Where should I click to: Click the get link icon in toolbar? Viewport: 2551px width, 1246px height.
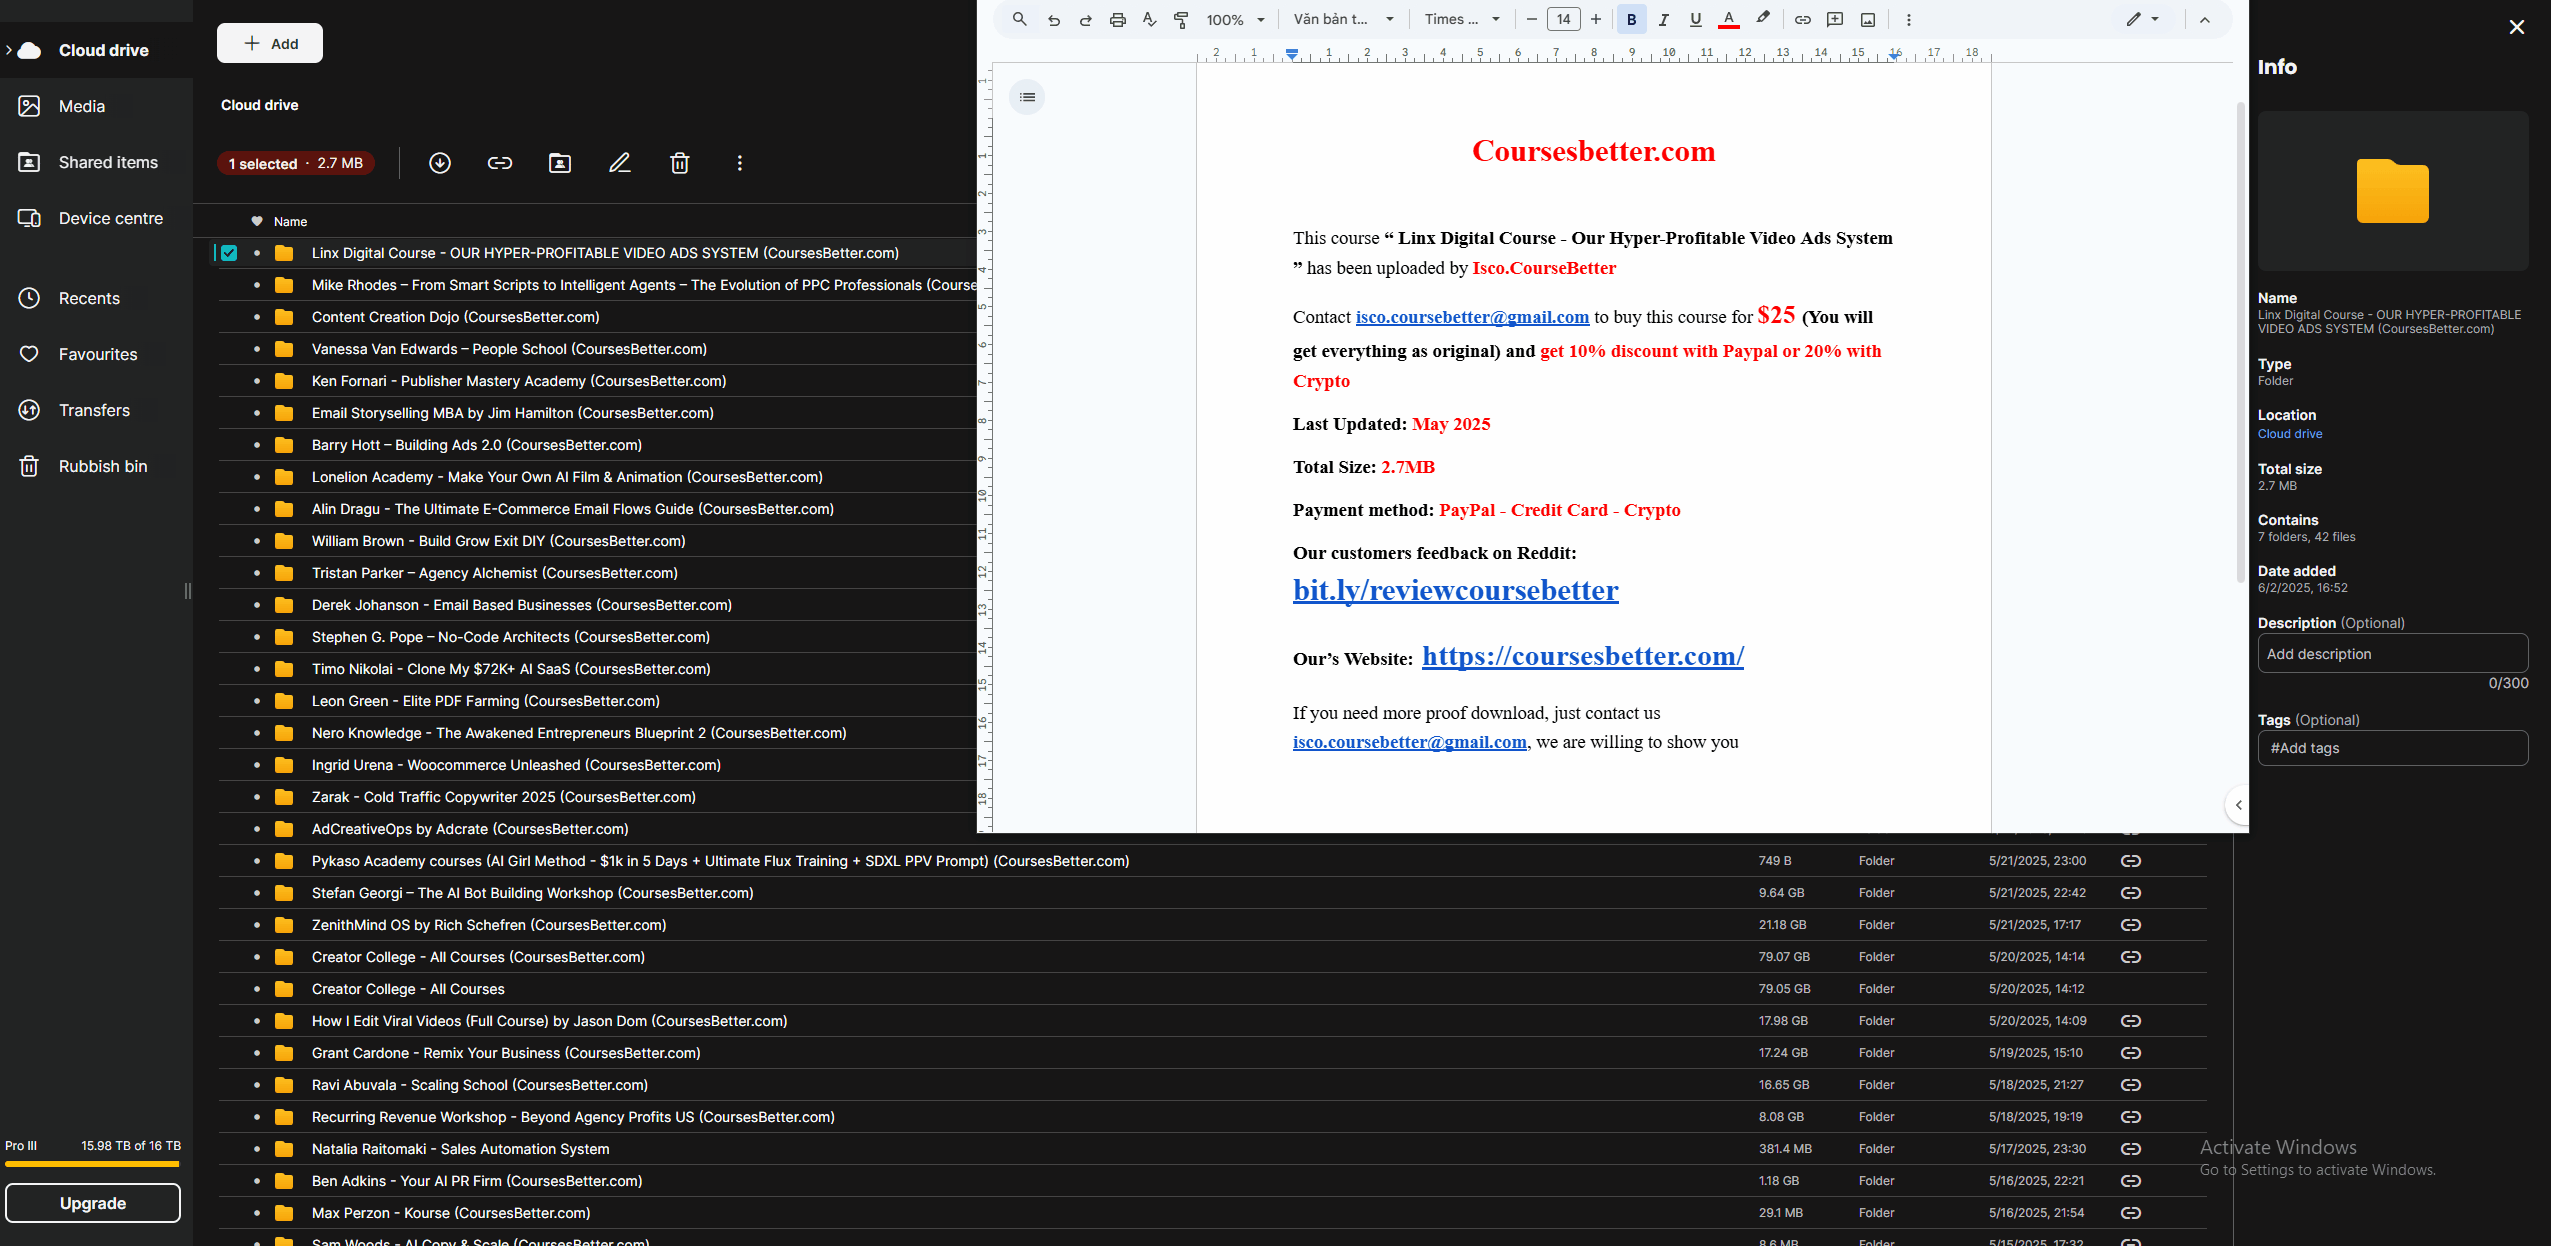[500, 163]
